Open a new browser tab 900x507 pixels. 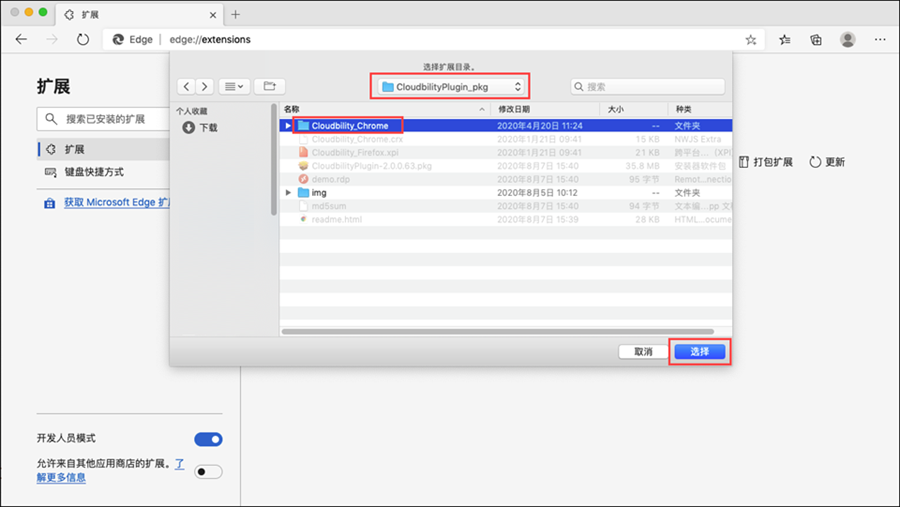235,14
